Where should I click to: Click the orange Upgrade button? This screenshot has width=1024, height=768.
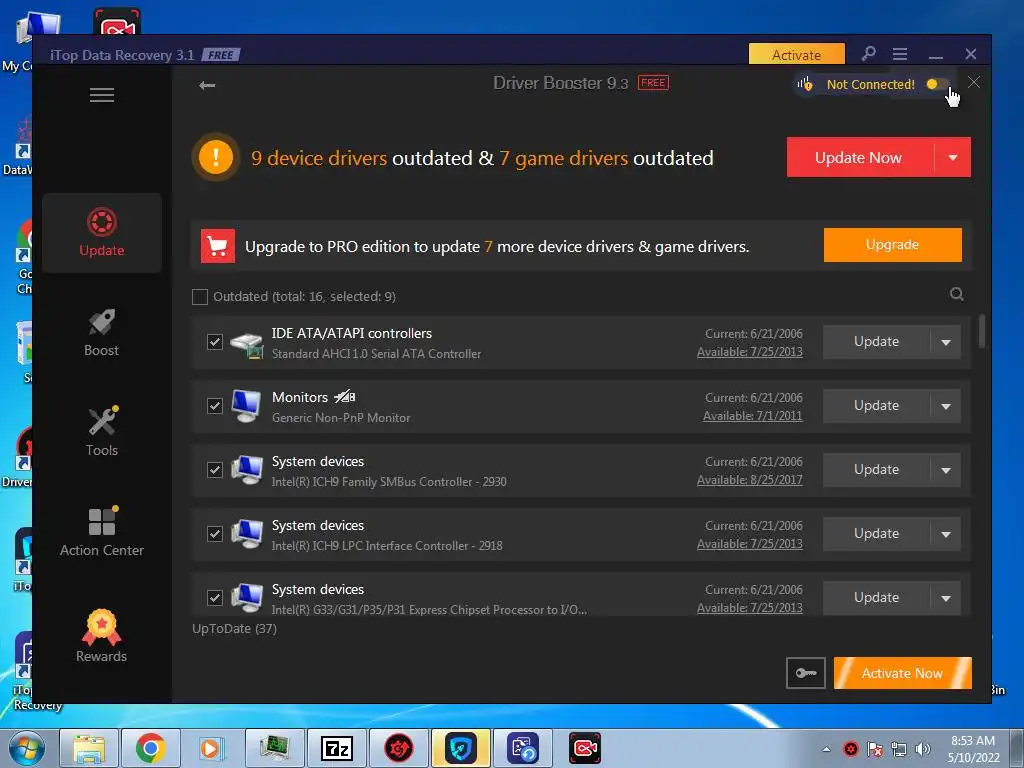[x=892, y=245]
